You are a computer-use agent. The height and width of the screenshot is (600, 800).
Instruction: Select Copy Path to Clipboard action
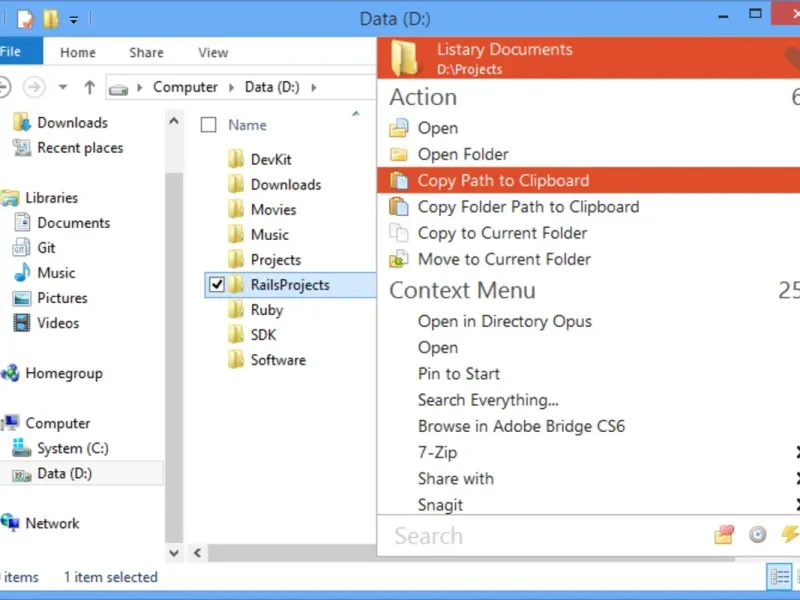pyautogui.click(x=588, y=181)
